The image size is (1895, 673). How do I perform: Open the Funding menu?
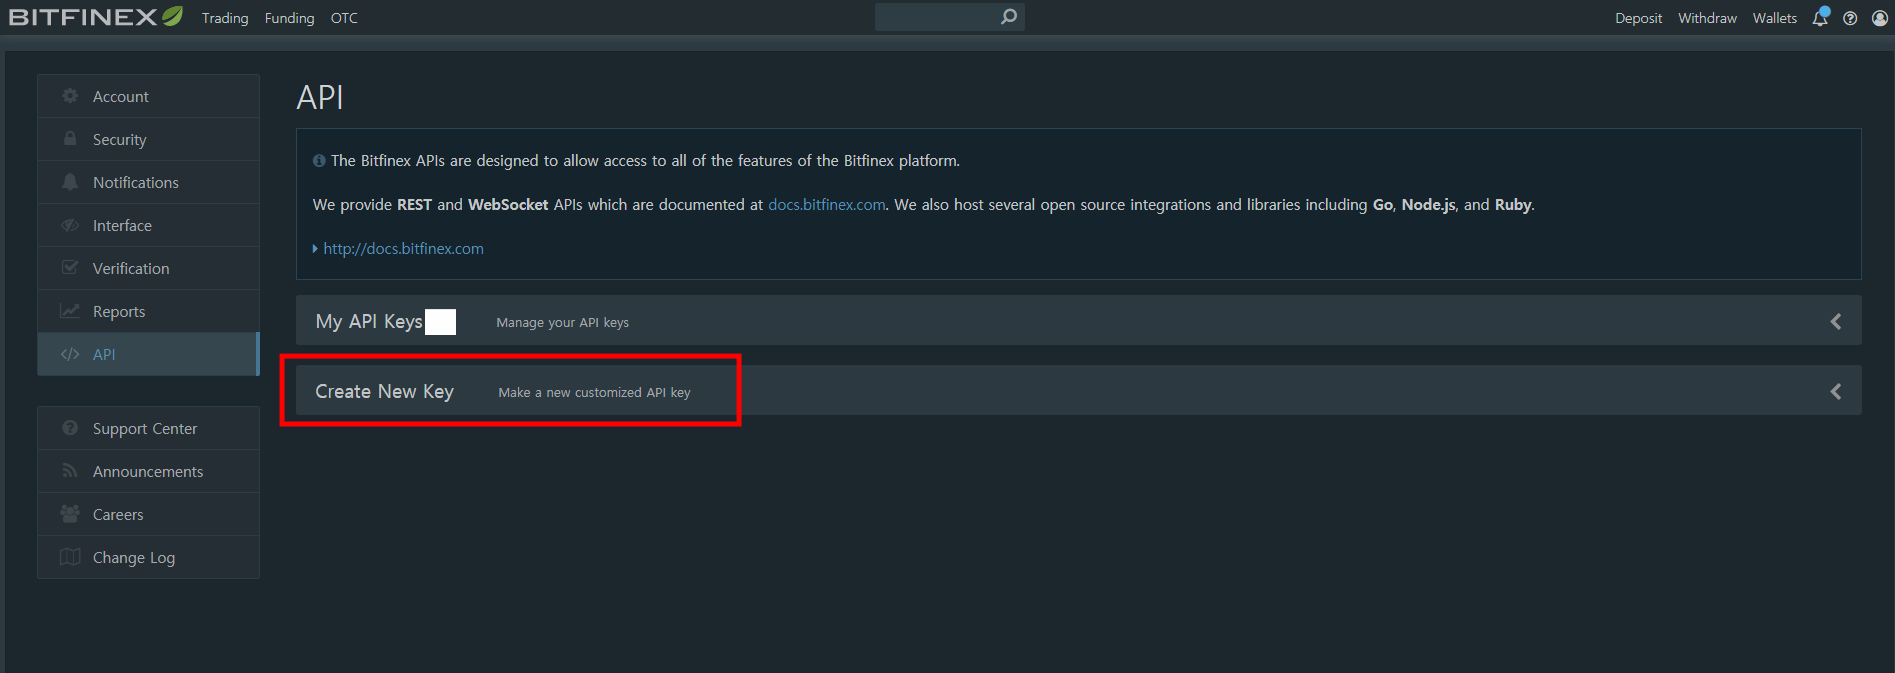pyautogui.click(x=289, y=18)
